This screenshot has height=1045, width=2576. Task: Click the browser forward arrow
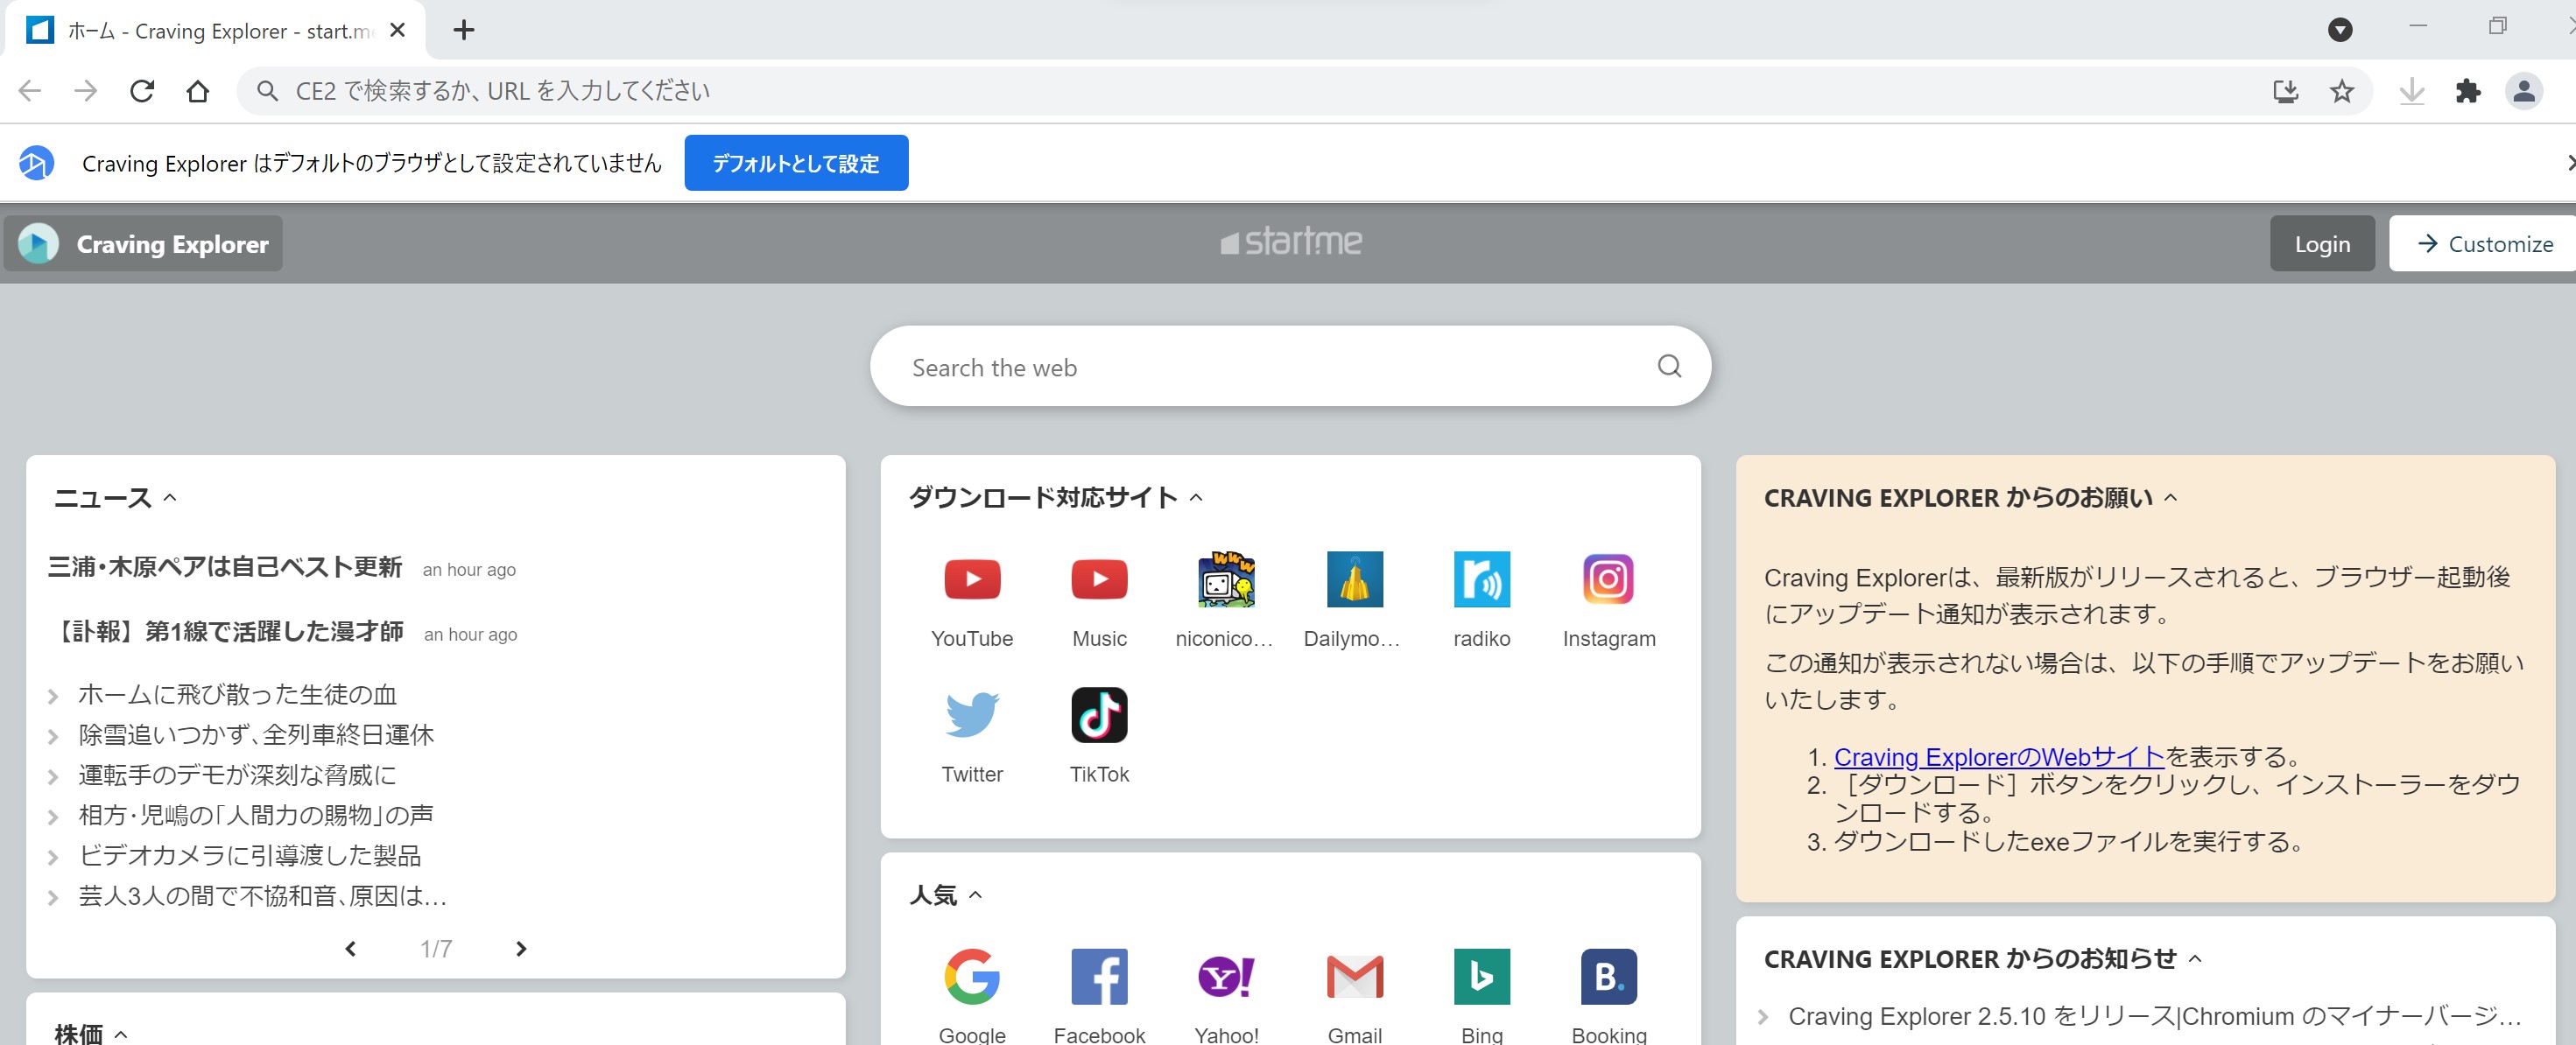pyautogui.click(x=86, y=91)
